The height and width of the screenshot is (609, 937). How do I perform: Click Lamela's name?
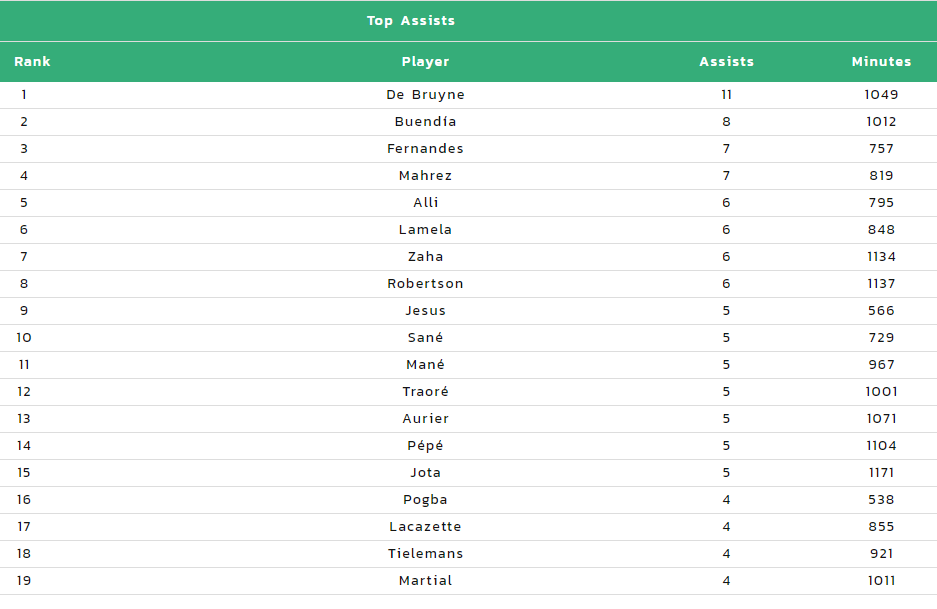pos(425,229)
